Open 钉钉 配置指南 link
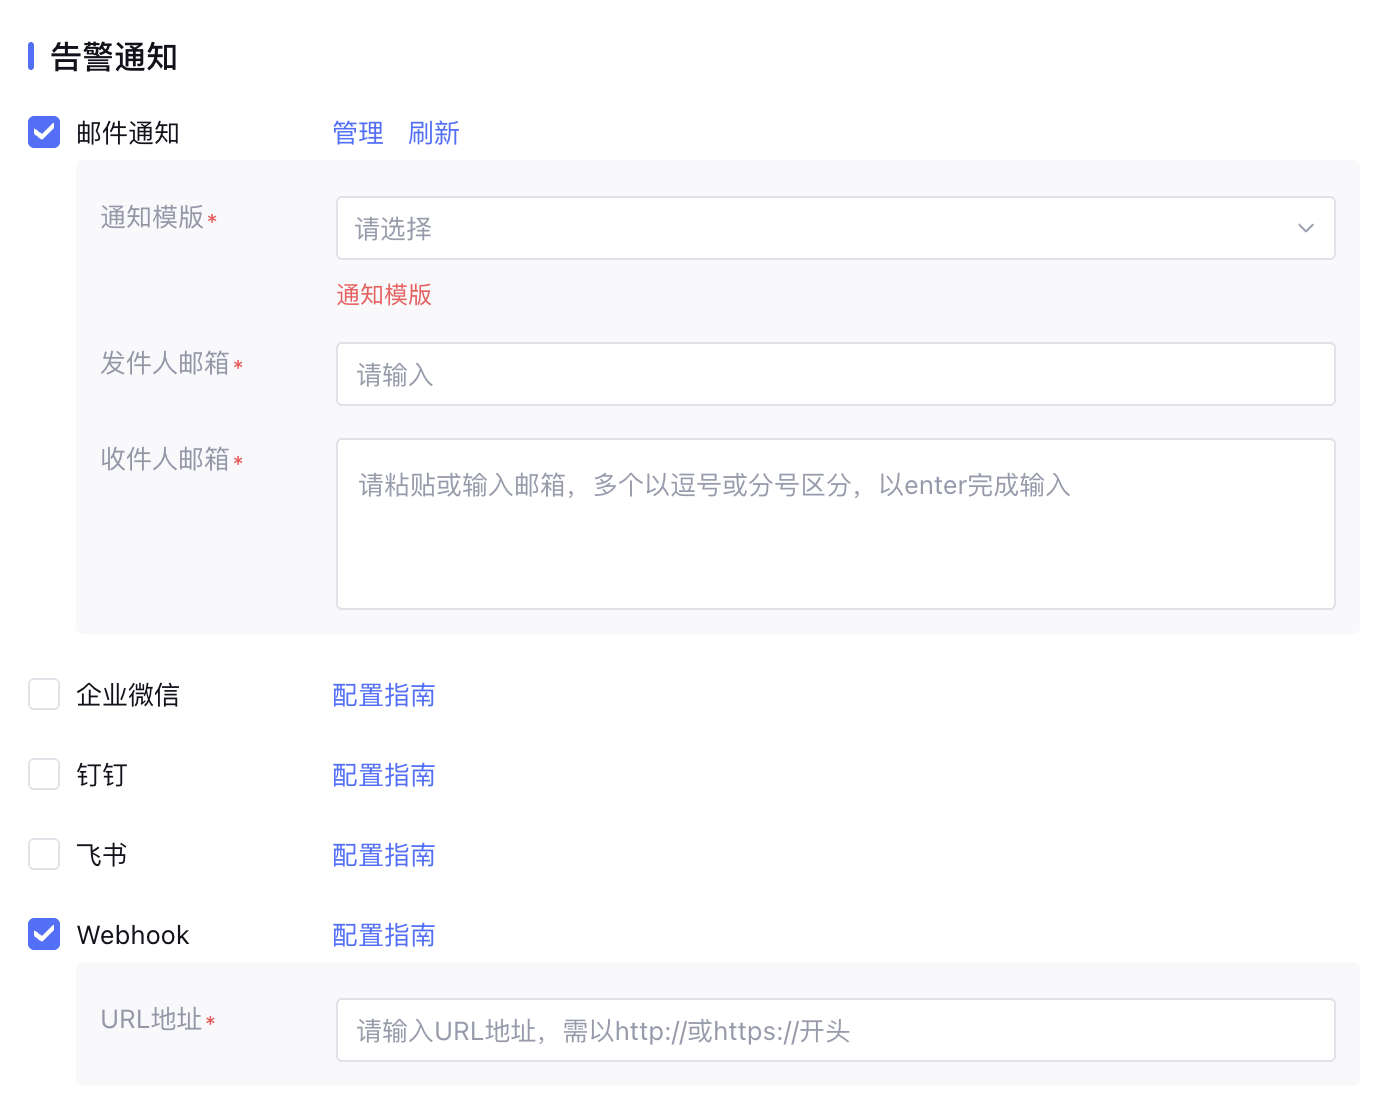The image size is (1378, 1114). point(384,775)
